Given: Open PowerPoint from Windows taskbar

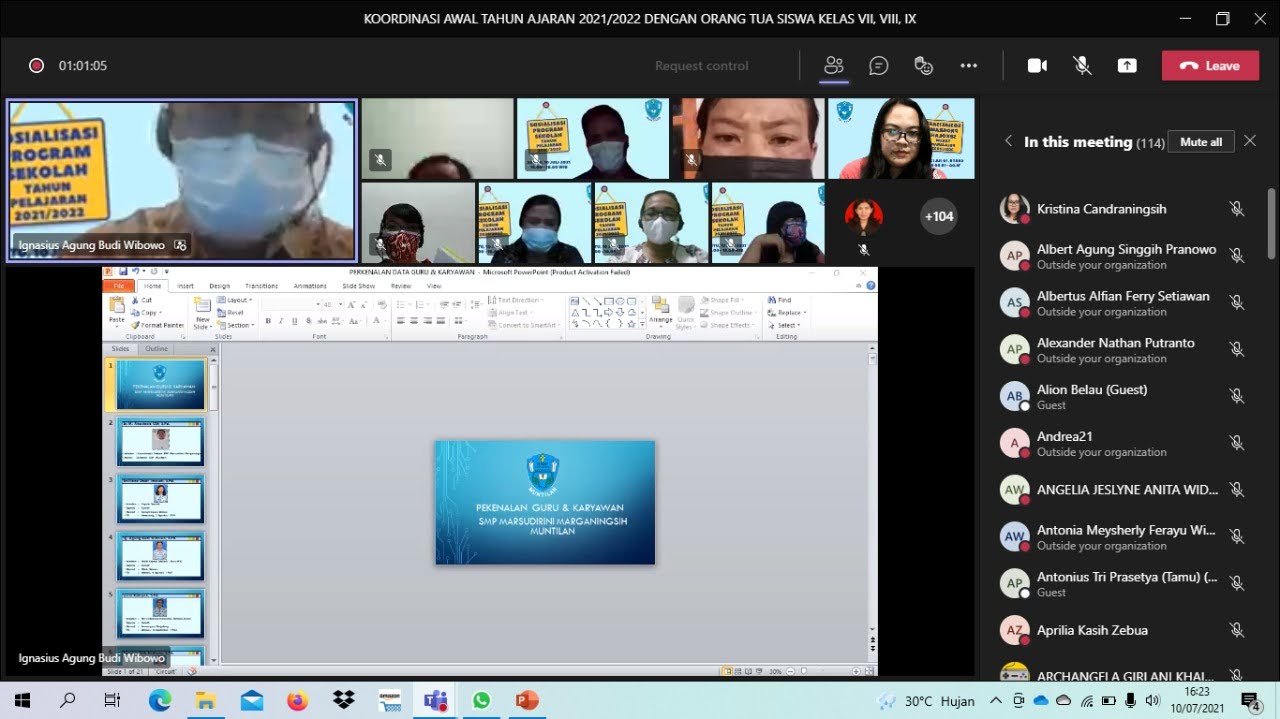Looking at the screenshot, I should pyautogui.click(x=527, y=700).
